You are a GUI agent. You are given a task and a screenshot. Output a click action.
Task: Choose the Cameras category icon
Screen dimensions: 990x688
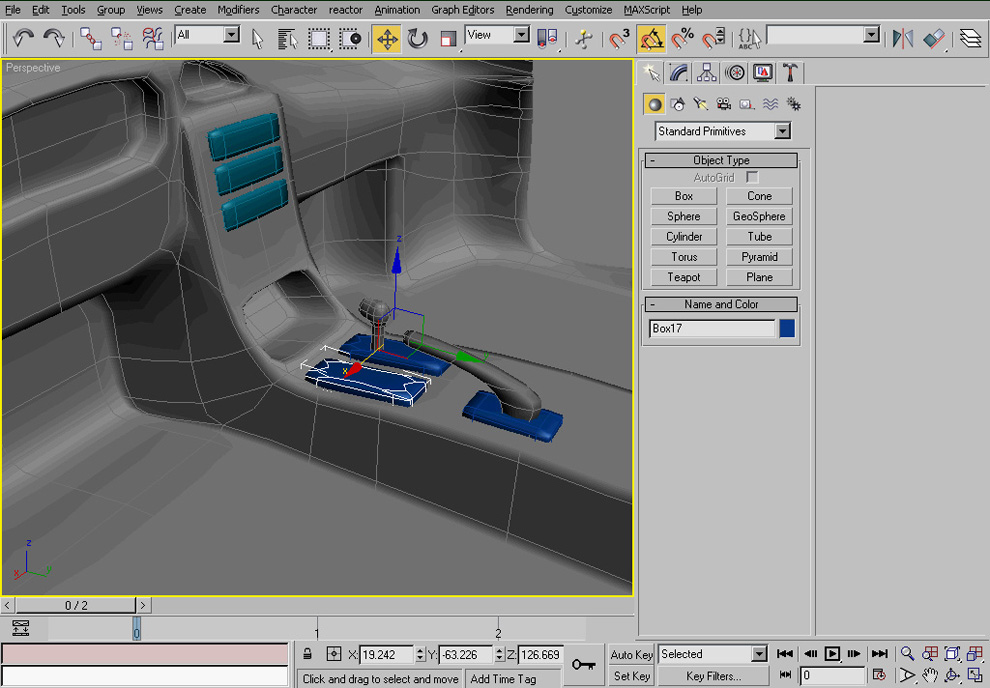click(723, 104)
